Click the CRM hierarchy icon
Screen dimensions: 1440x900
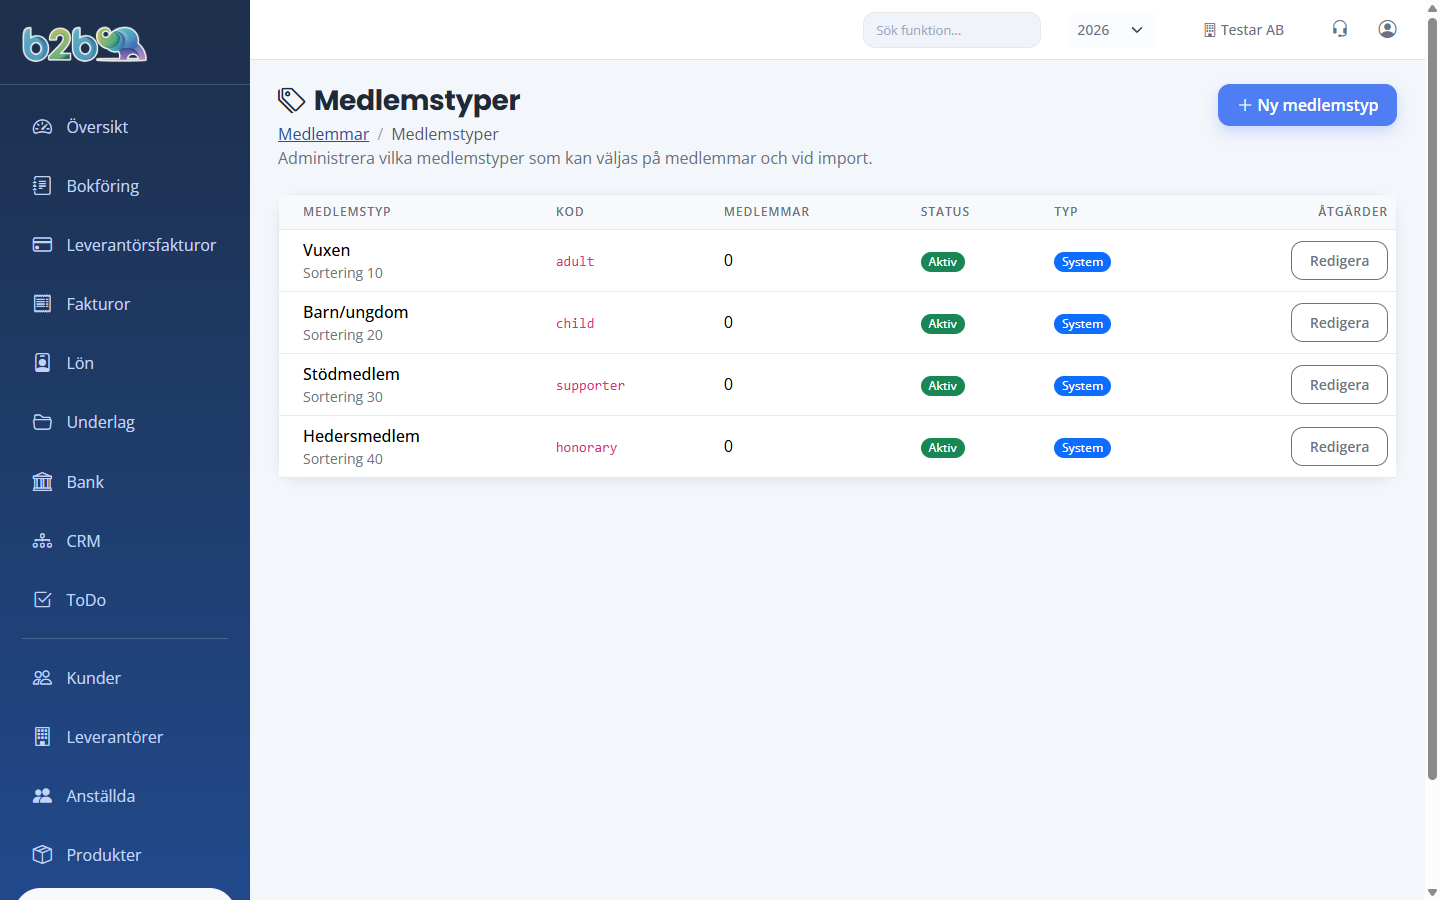[x=42, y=541]
